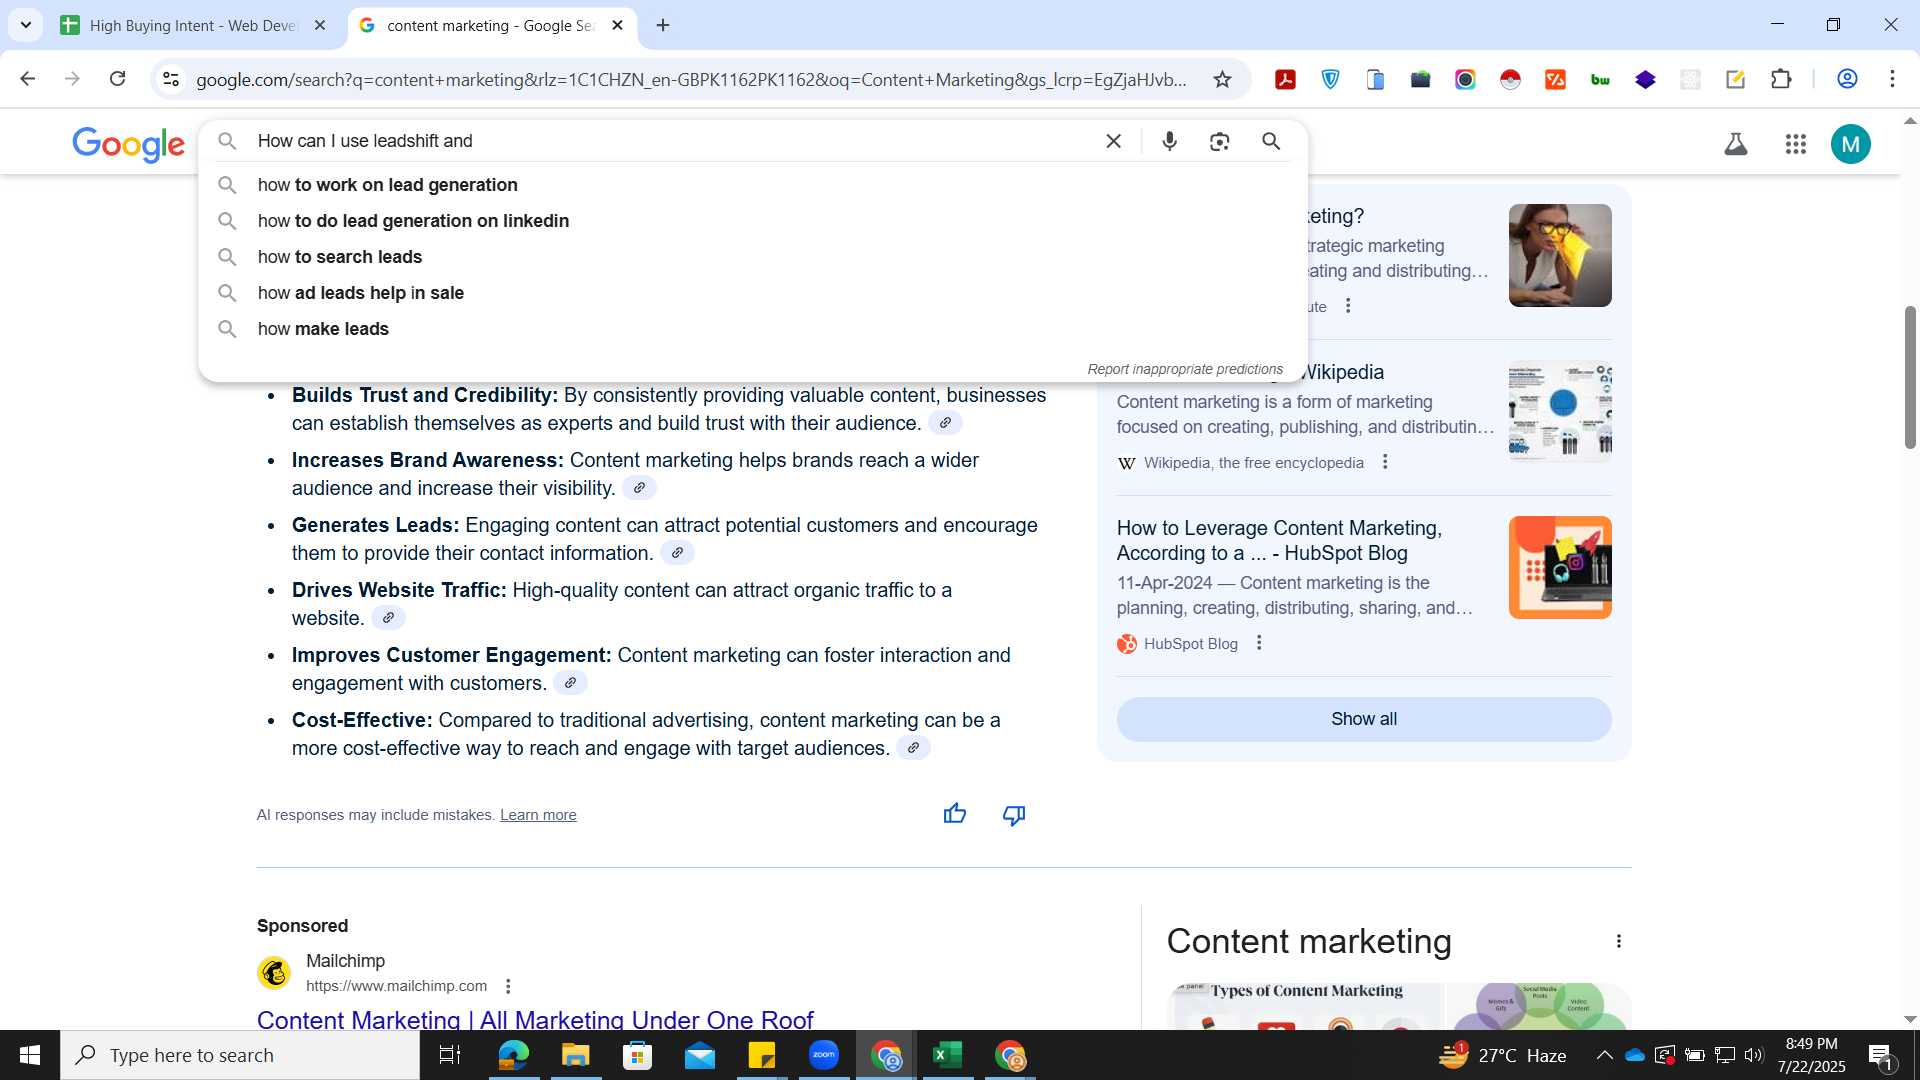1920x1080 pixels.
Task: Open Google account avatar M
Action: [1851, 145]
